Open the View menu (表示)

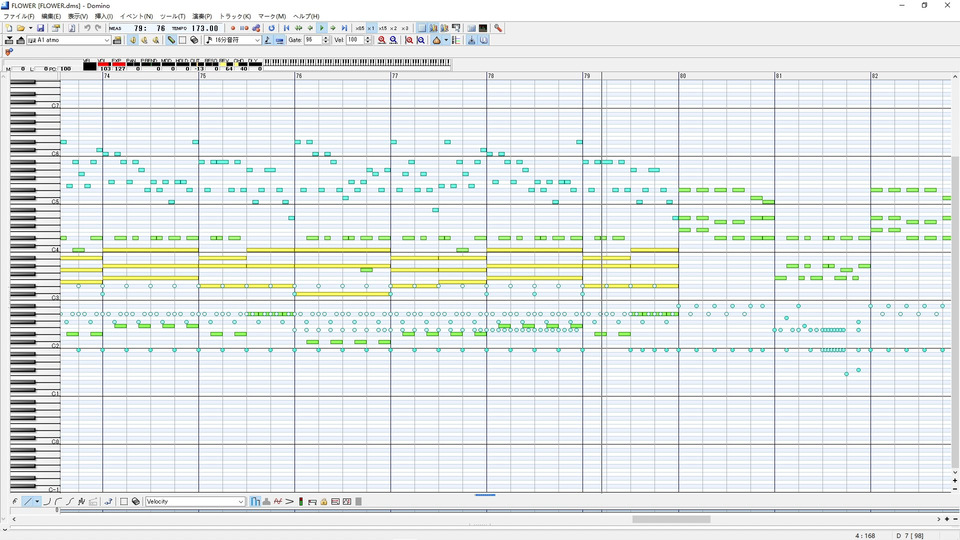(78, 17)
